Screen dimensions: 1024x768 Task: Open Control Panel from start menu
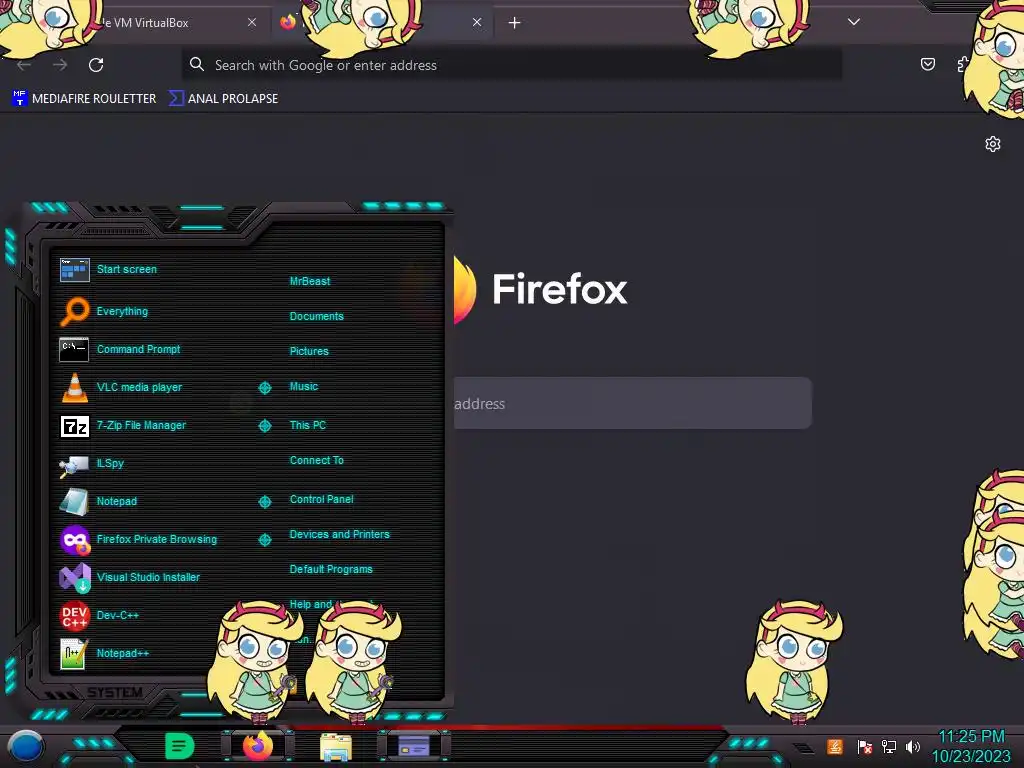[321, 499]
